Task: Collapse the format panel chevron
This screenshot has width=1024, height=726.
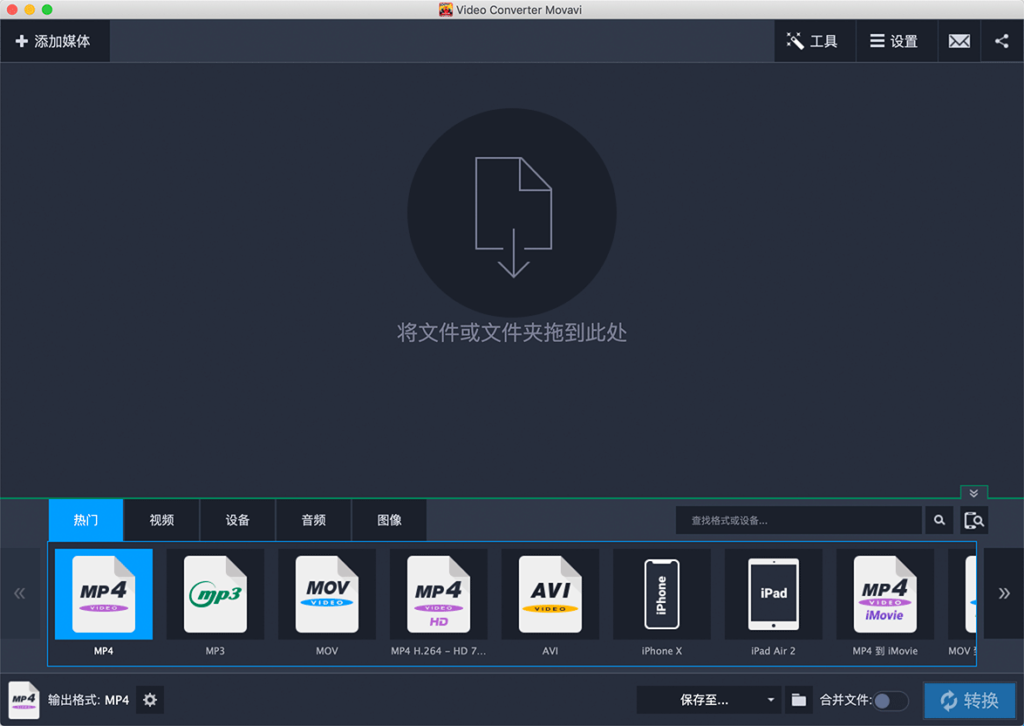Action: coord(973,493)
